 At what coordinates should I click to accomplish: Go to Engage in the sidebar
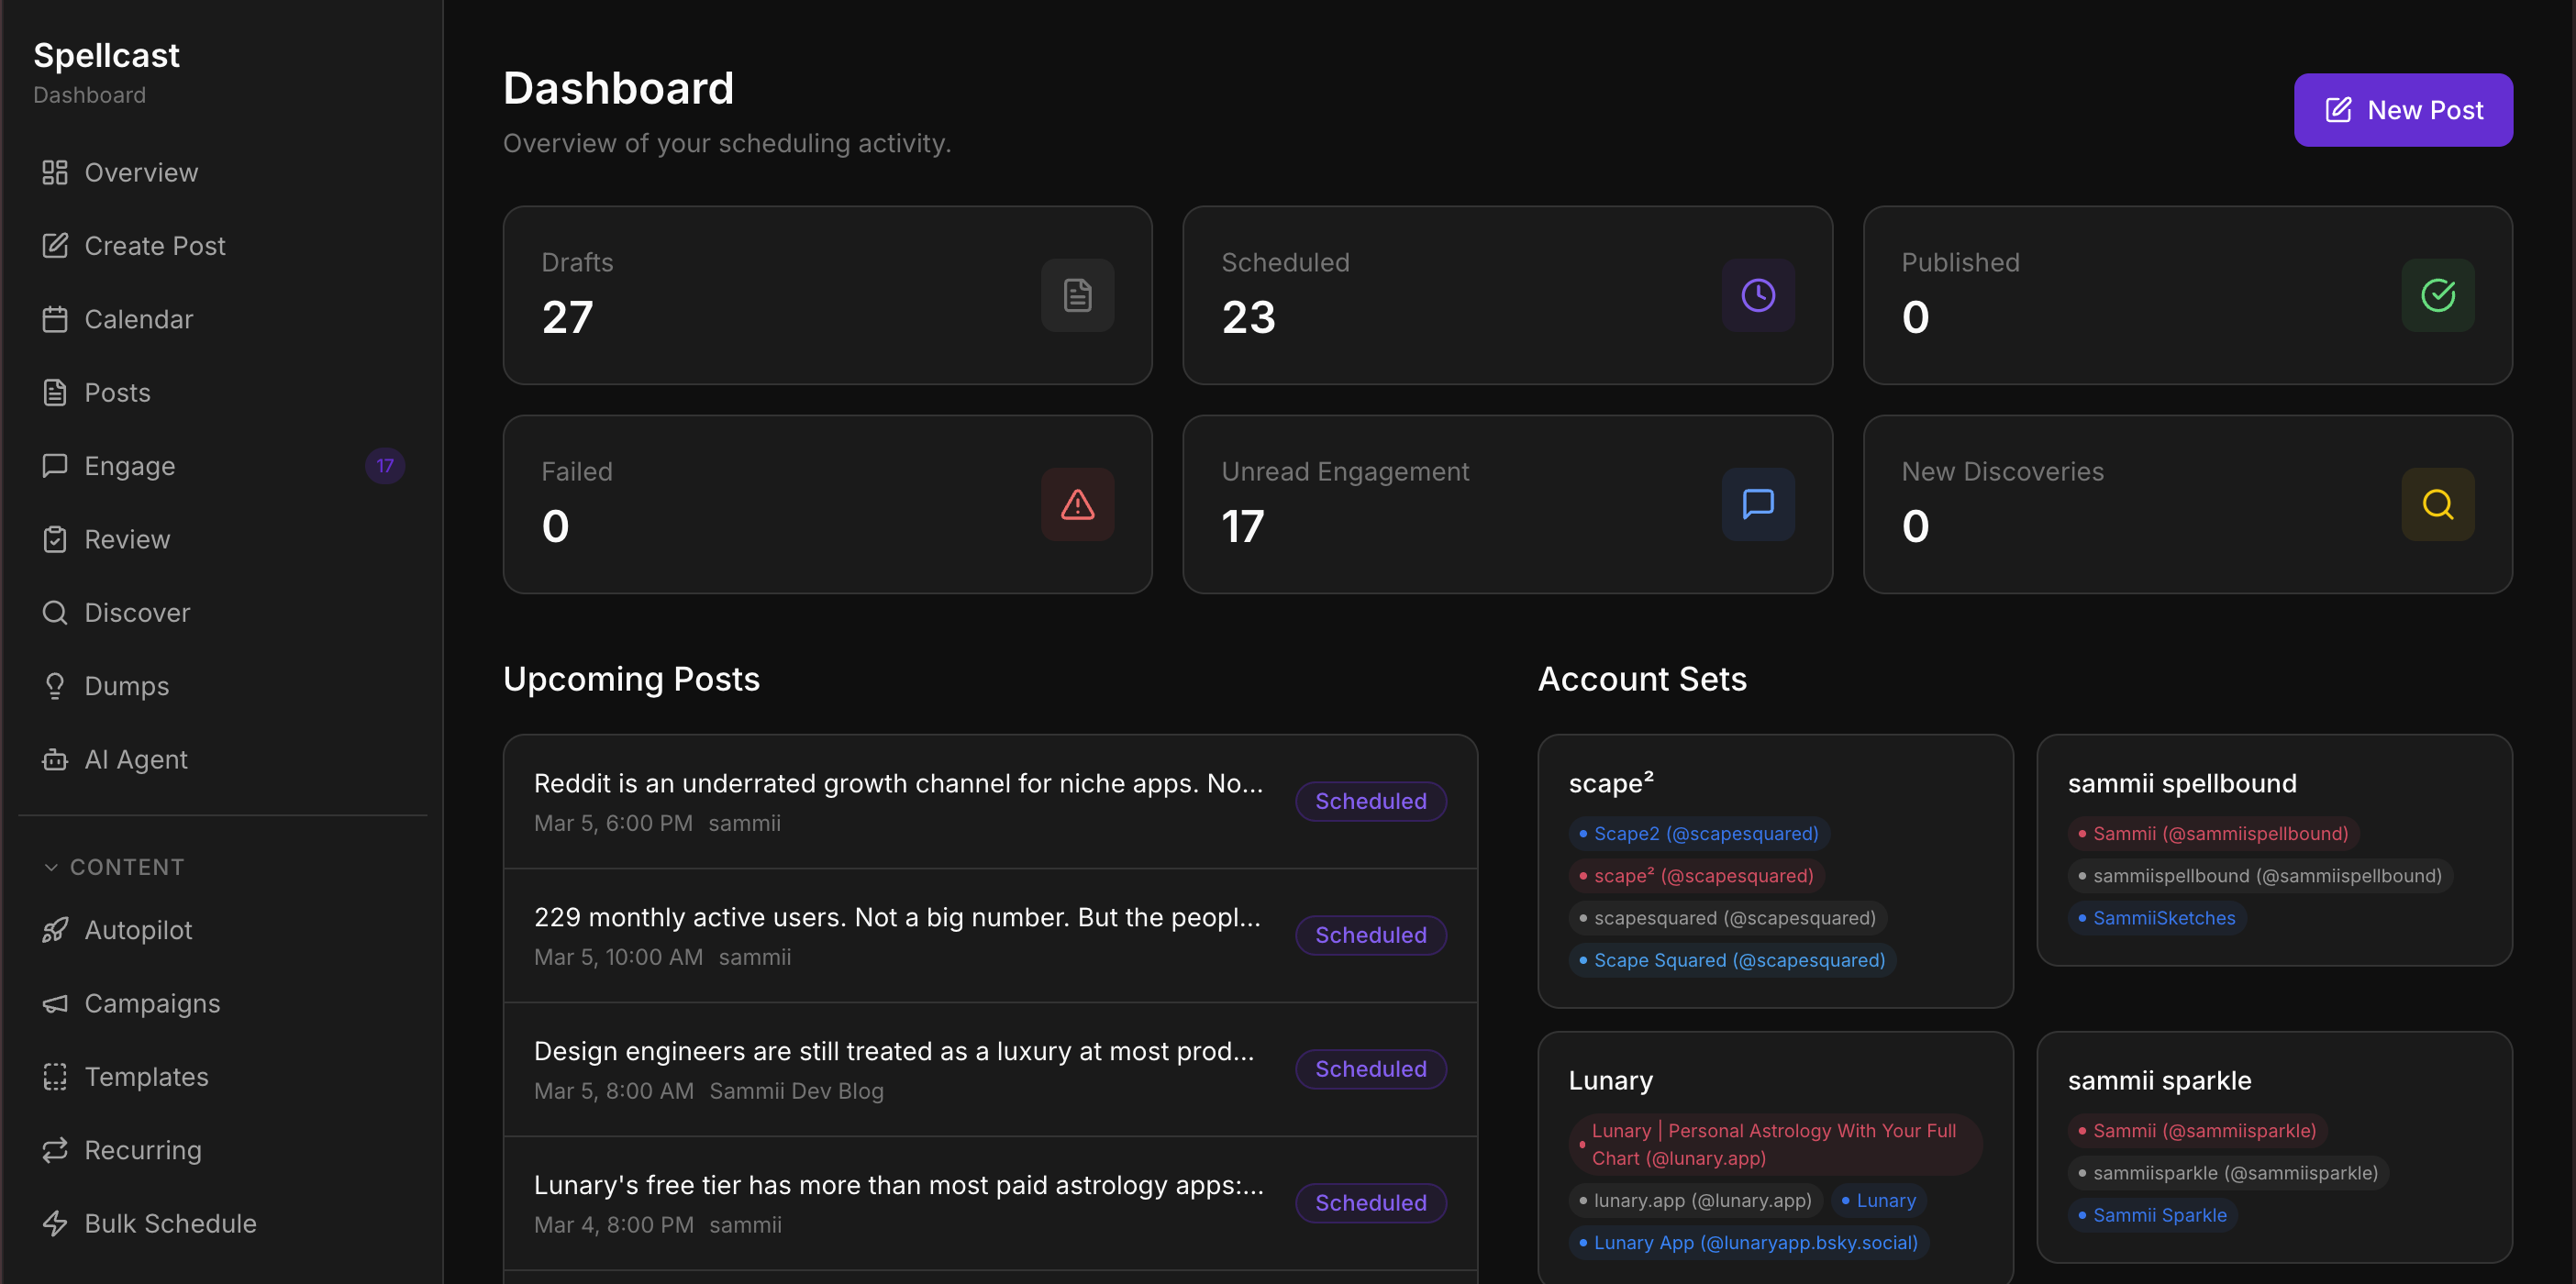click(130, 466)
